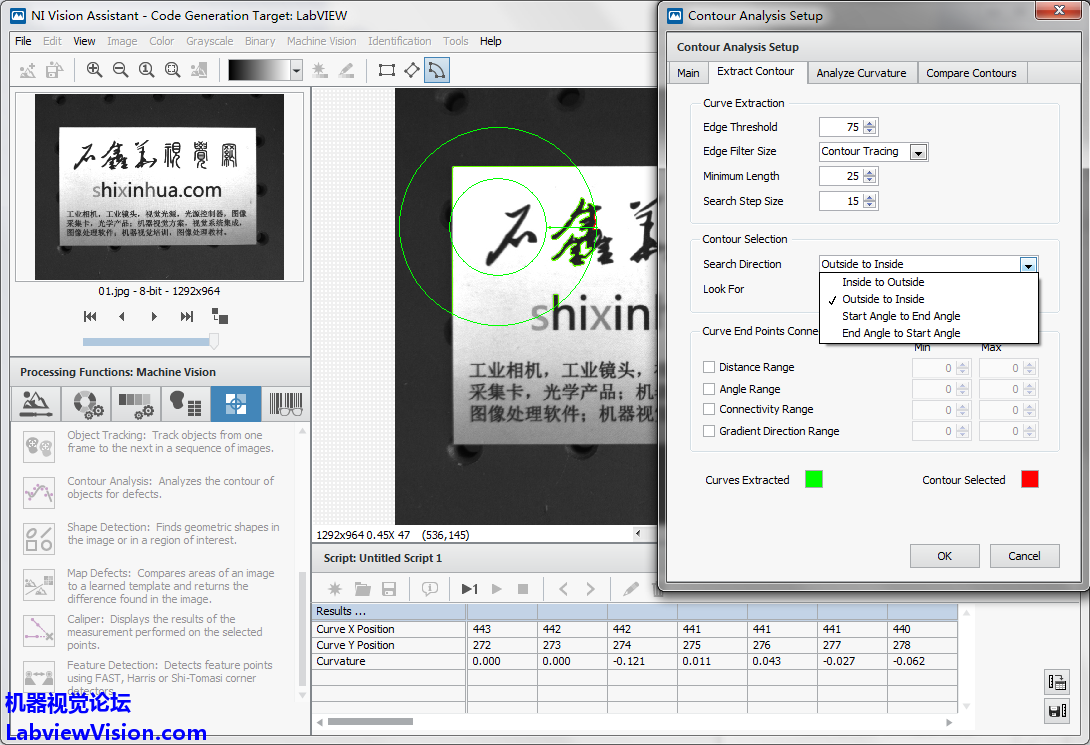Open the Help menu
Viewport: 1090px width, 745px height.
490,41
